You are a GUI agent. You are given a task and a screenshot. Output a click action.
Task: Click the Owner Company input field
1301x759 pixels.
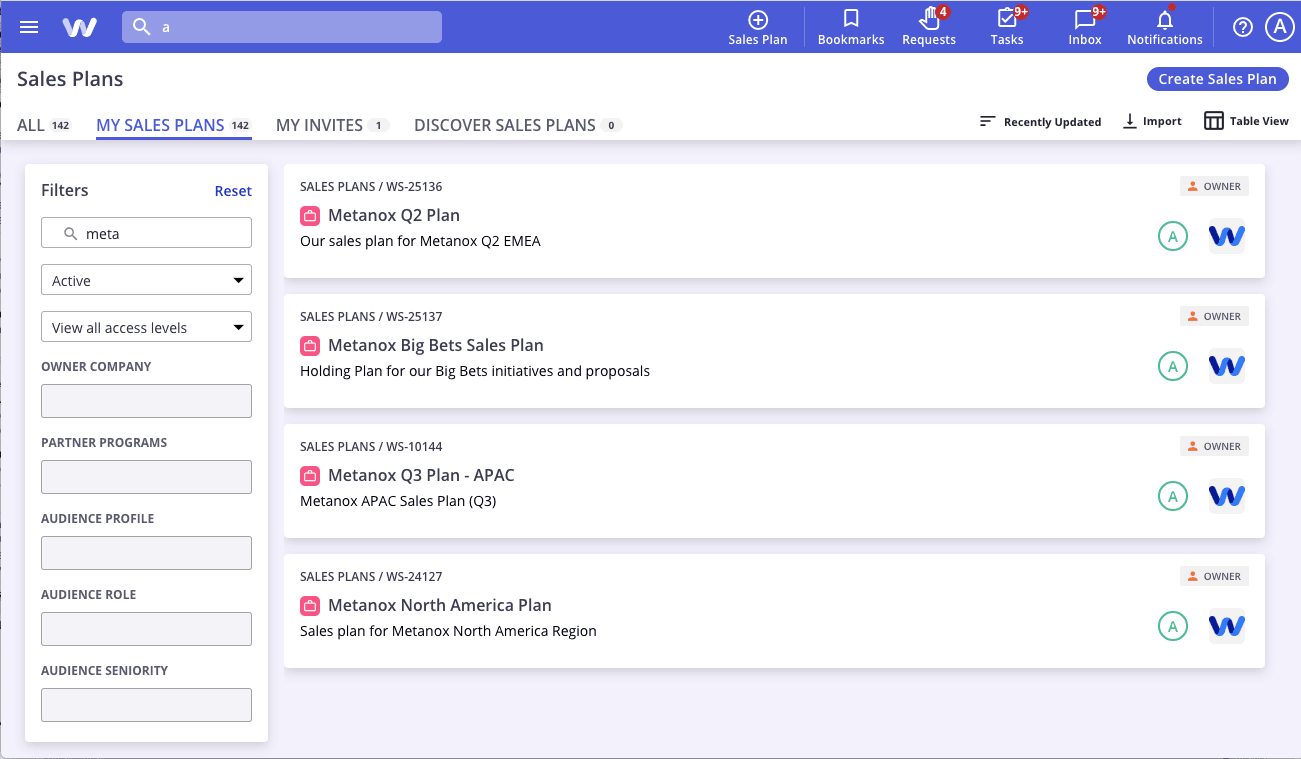[146, 400]
